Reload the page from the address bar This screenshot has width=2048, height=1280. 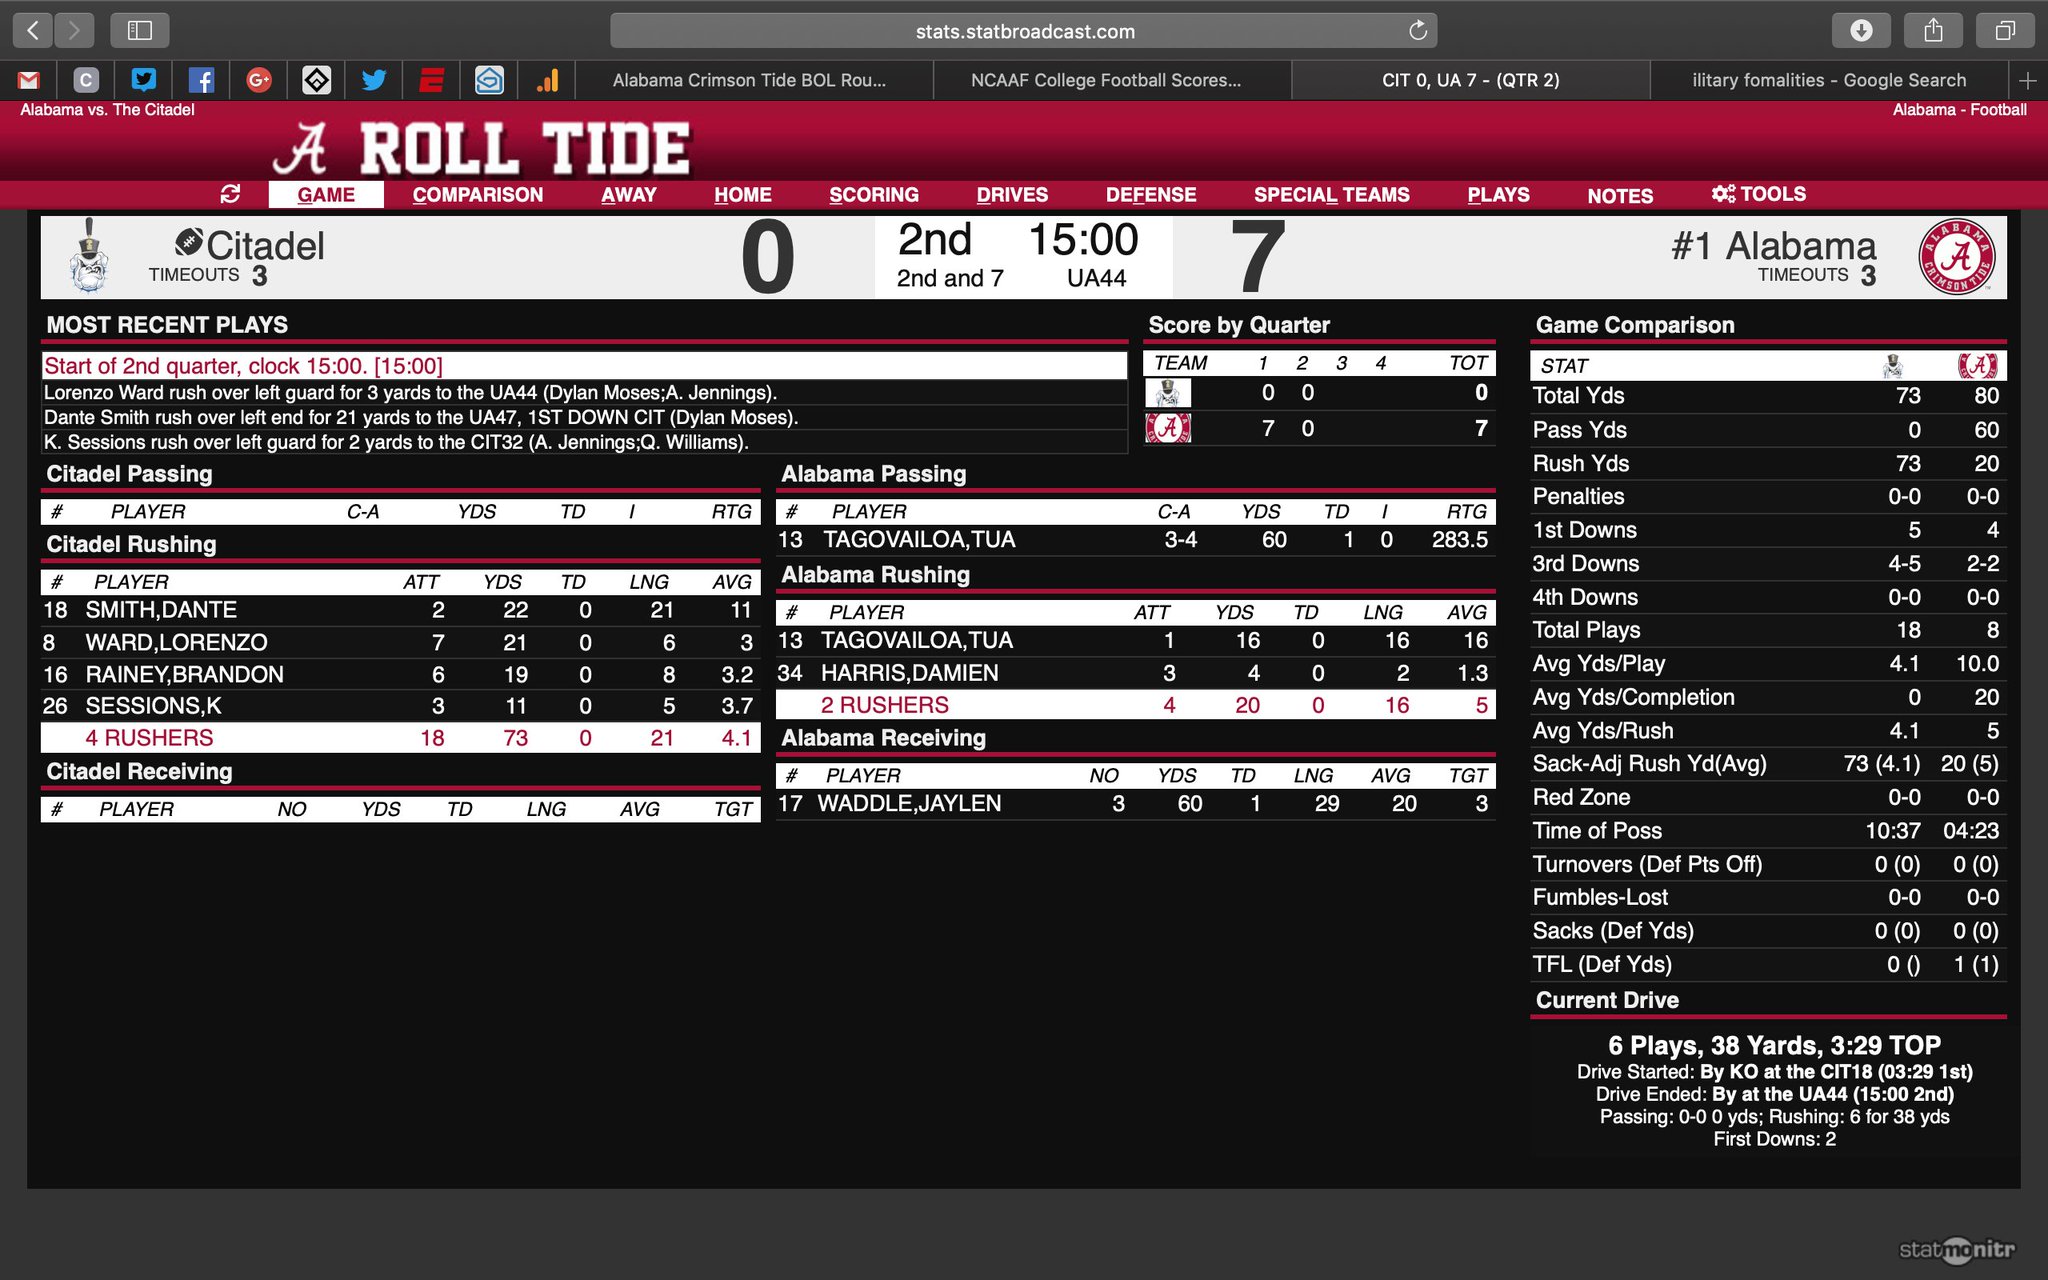(x=1417, y=31)
